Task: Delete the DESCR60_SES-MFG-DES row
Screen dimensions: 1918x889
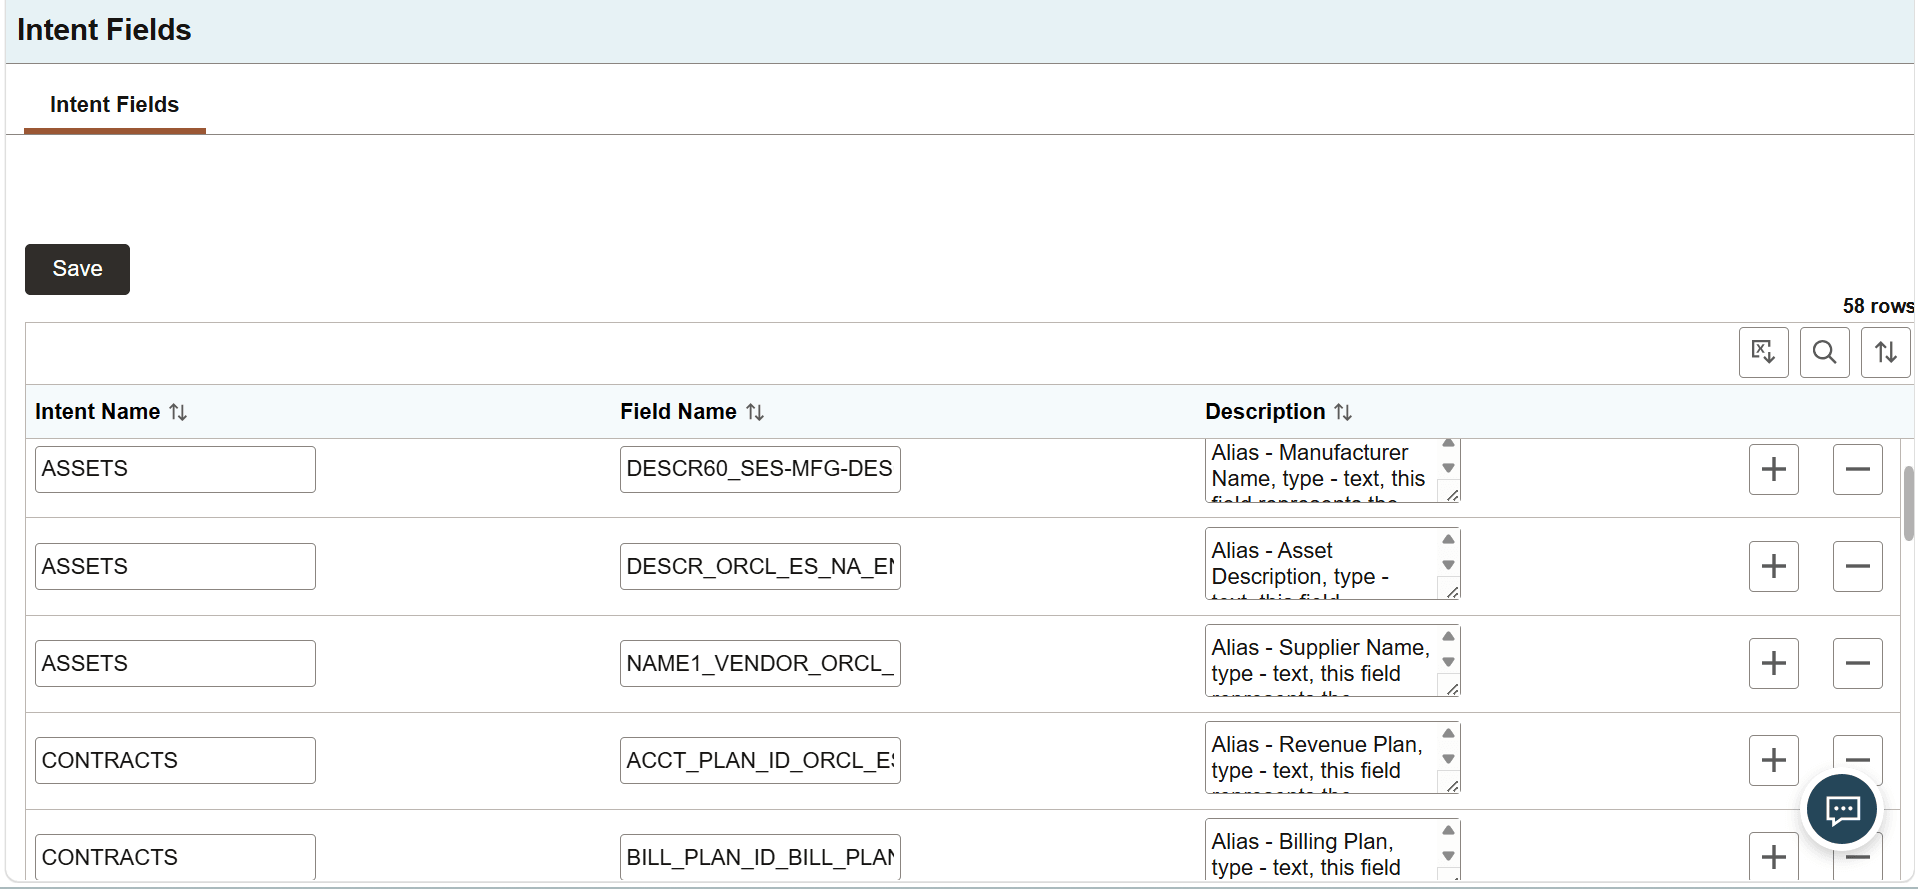Action: coord(1857,469)
